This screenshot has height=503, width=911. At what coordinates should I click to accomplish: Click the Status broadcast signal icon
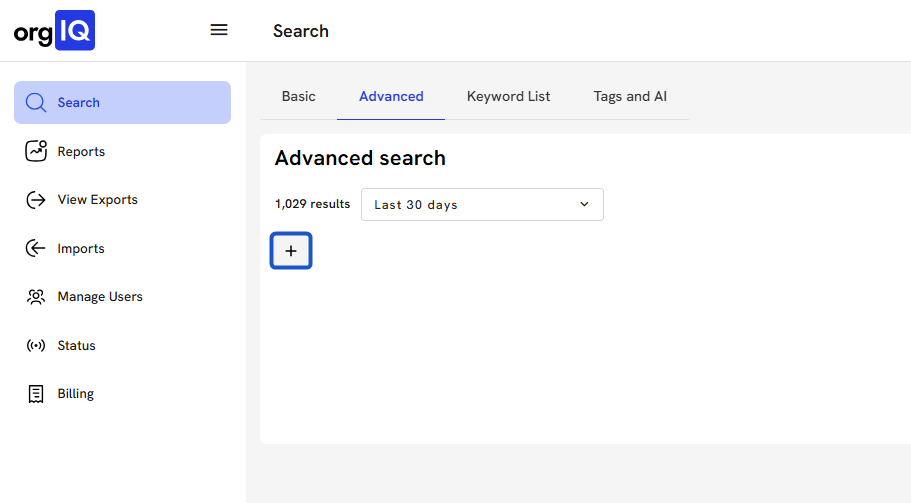pos(36,346)
